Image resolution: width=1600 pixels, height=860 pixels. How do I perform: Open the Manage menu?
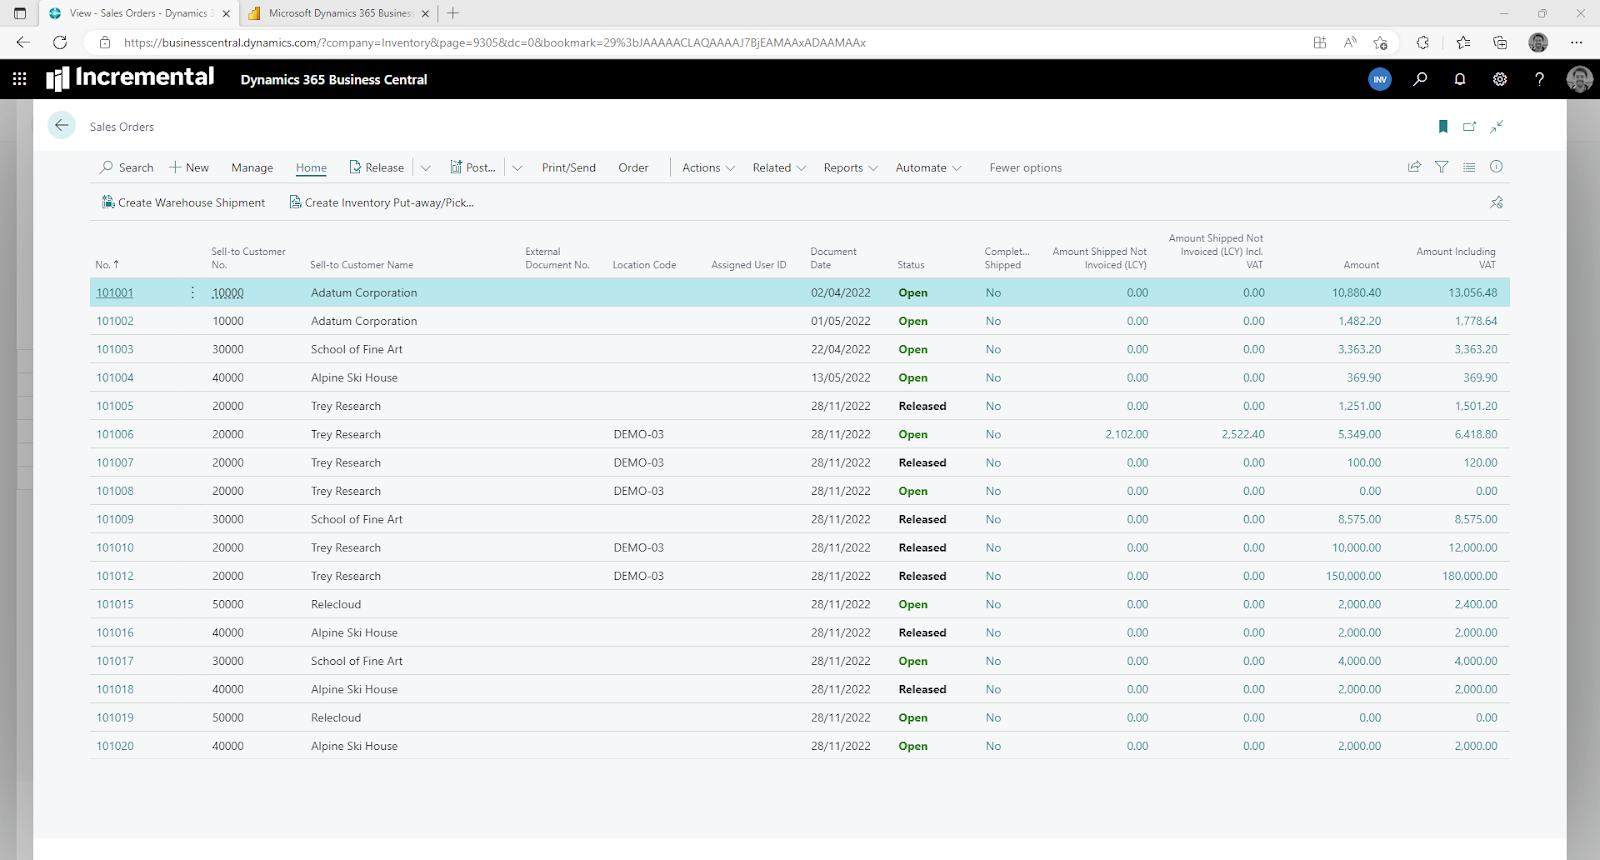[252, 168]
